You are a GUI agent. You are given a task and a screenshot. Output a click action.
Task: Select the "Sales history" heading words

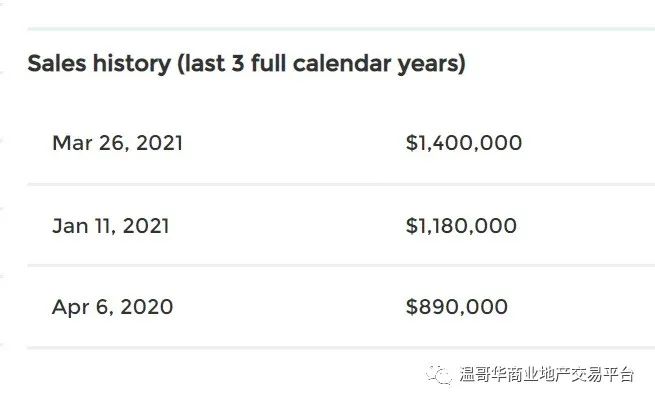tap(99, 64)
